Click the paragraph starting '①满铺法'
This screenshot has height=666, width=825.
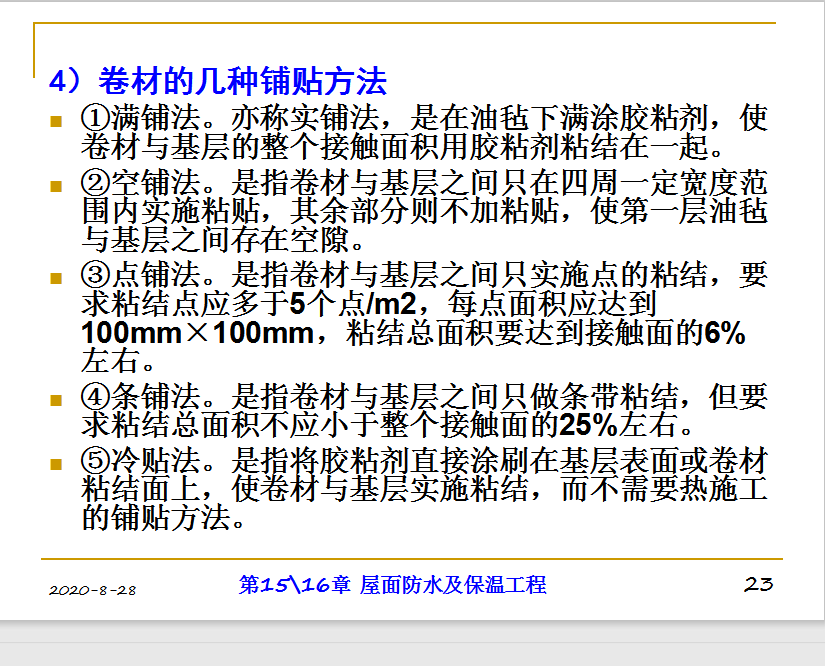pyautogui.click(x=425, y=132)
